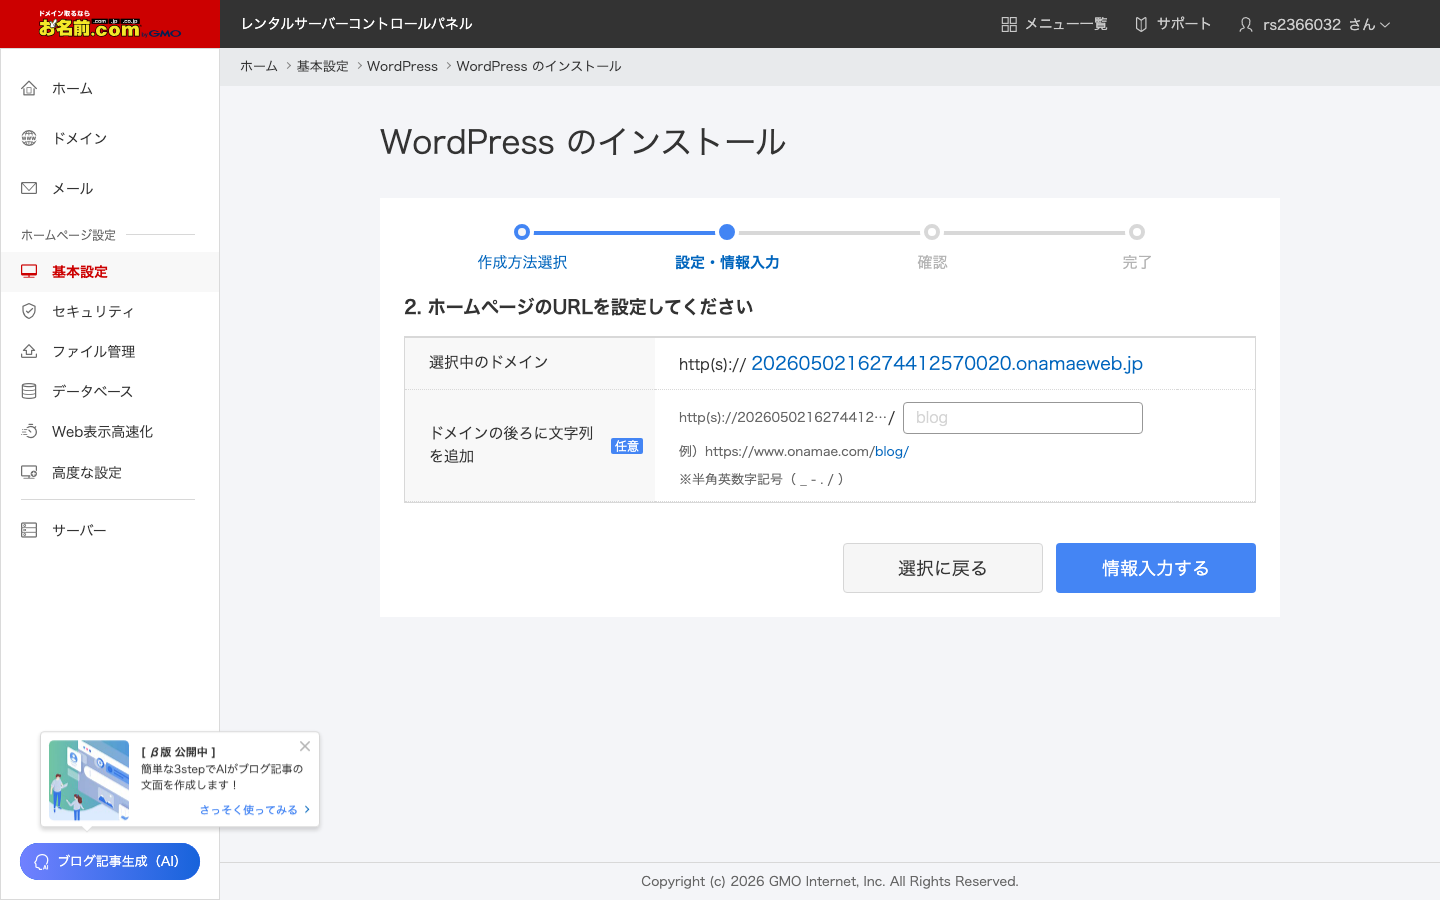The width and height of the screenshot is (1440, 900).
Task: Open Web表示高速化 sidebar label
Action: pyautogui.click(x=103, y=431)
